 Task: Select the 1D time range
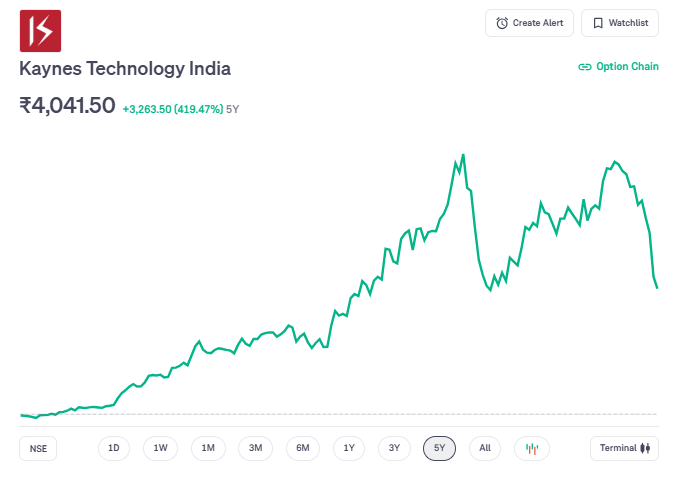tap(114, 448)
